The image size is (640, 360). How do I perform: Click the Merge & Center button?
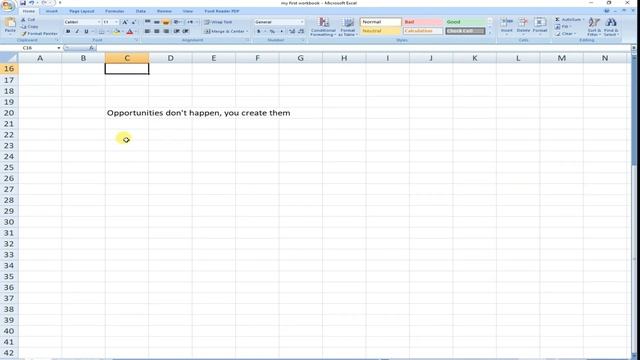click(x=224, y=31)
